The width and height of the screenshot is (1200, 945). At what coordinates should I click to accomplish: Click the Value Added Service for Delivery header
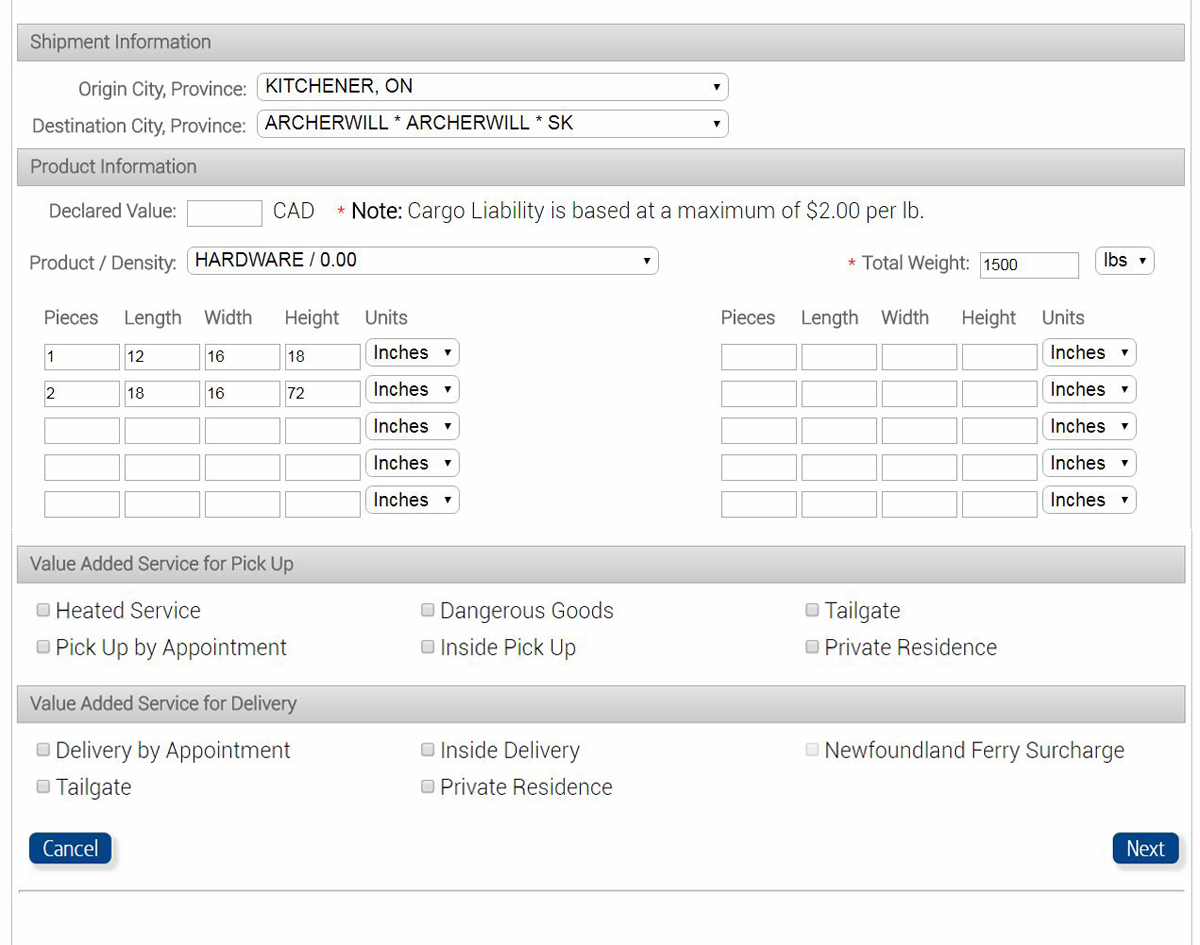pos(600,704)
